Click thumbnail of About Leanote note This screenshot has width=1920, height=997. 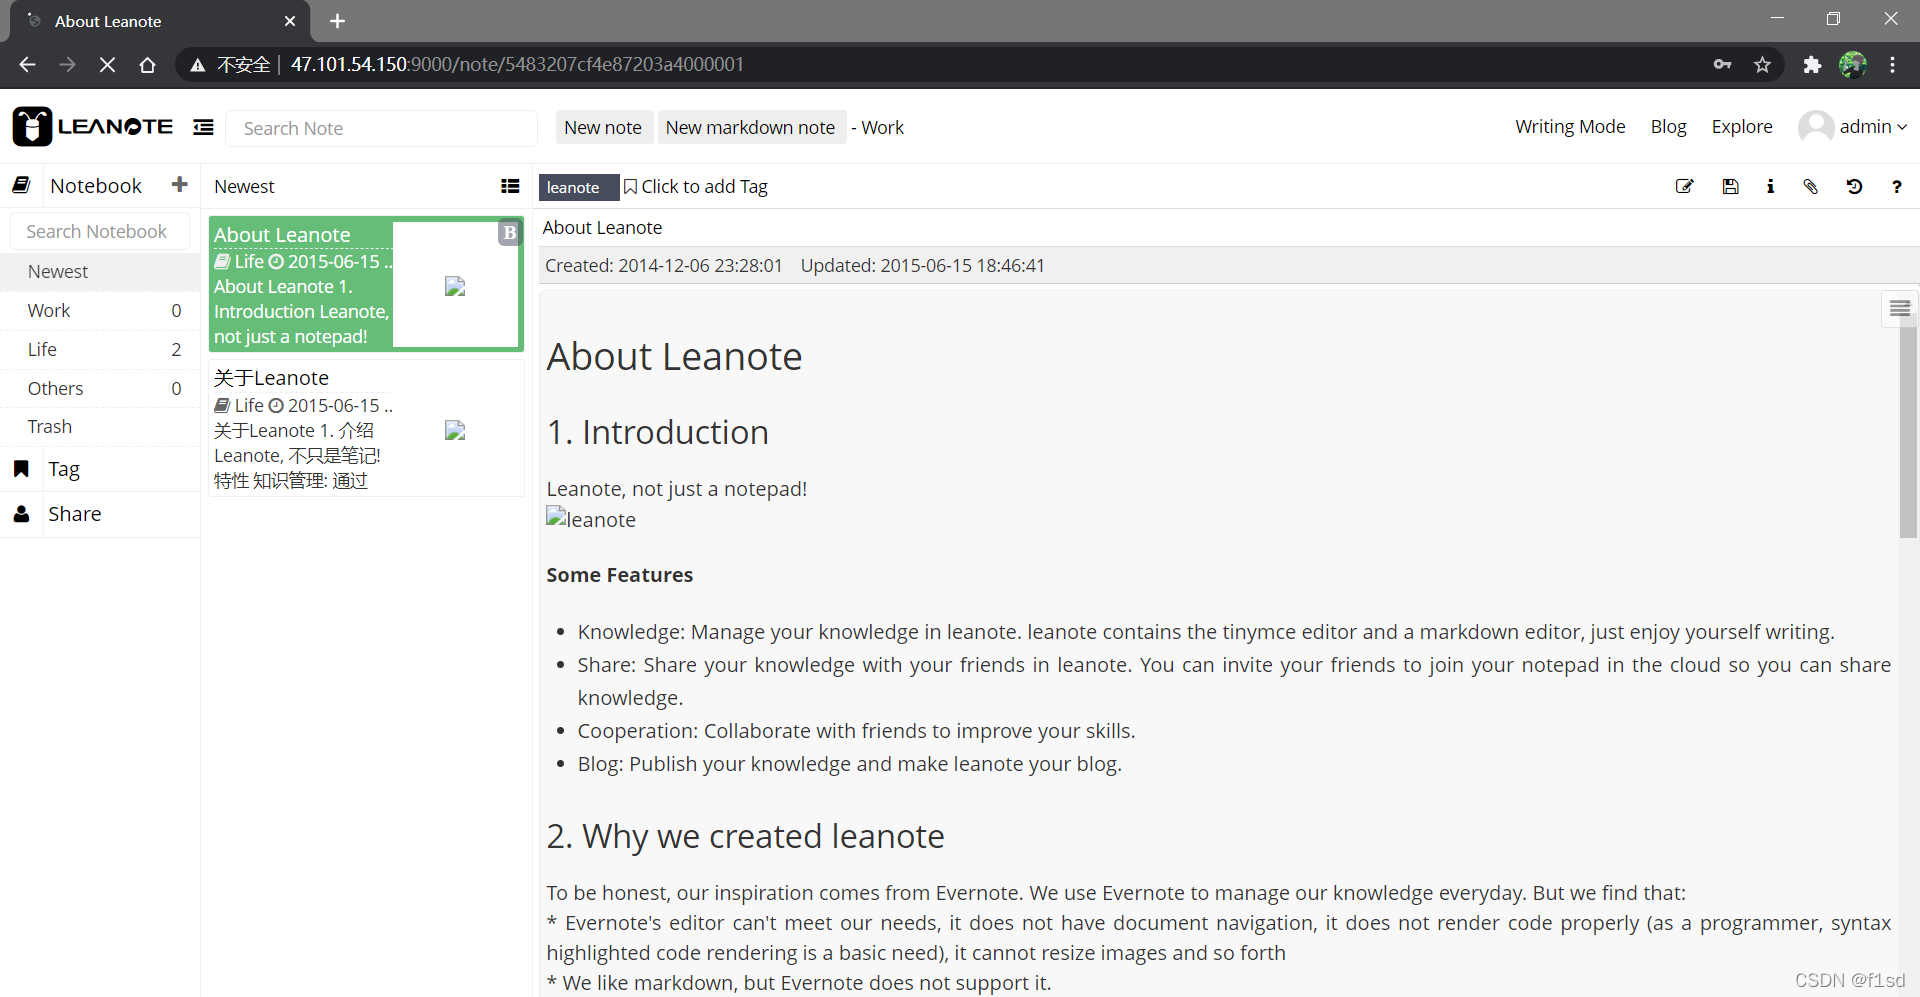click(455, 286)
